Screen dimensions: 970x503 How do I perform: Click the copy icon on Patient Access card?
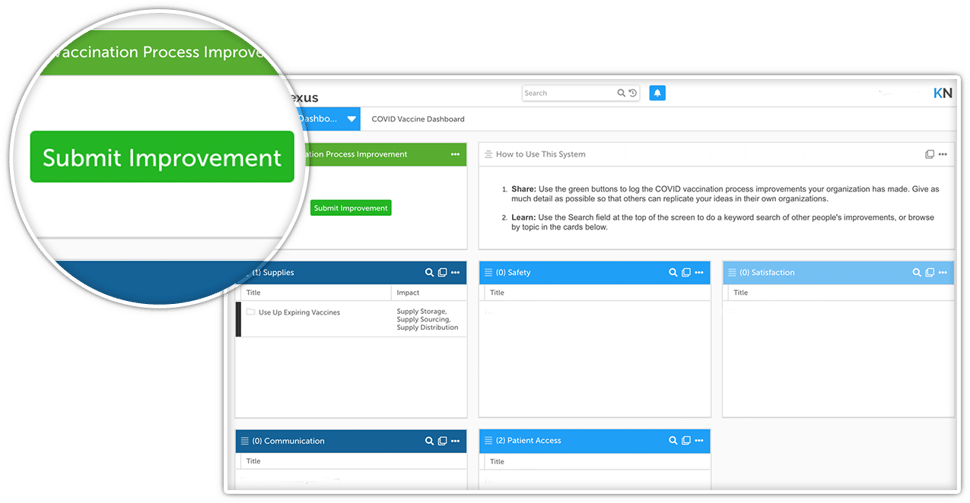pyautogui.click(x=686, y=441)
